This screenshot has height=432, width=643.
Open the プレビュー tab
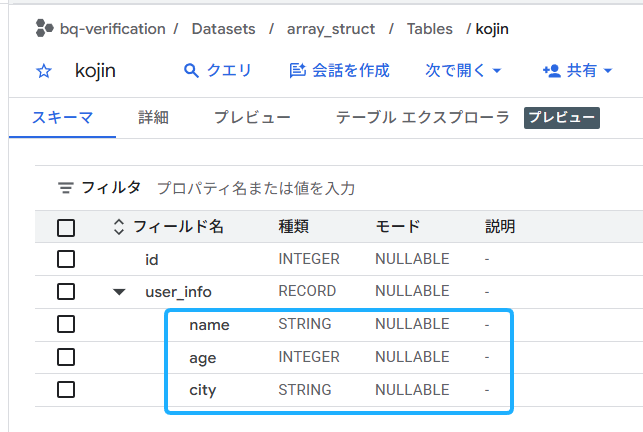pyautogui.click(x=252, y=118)
